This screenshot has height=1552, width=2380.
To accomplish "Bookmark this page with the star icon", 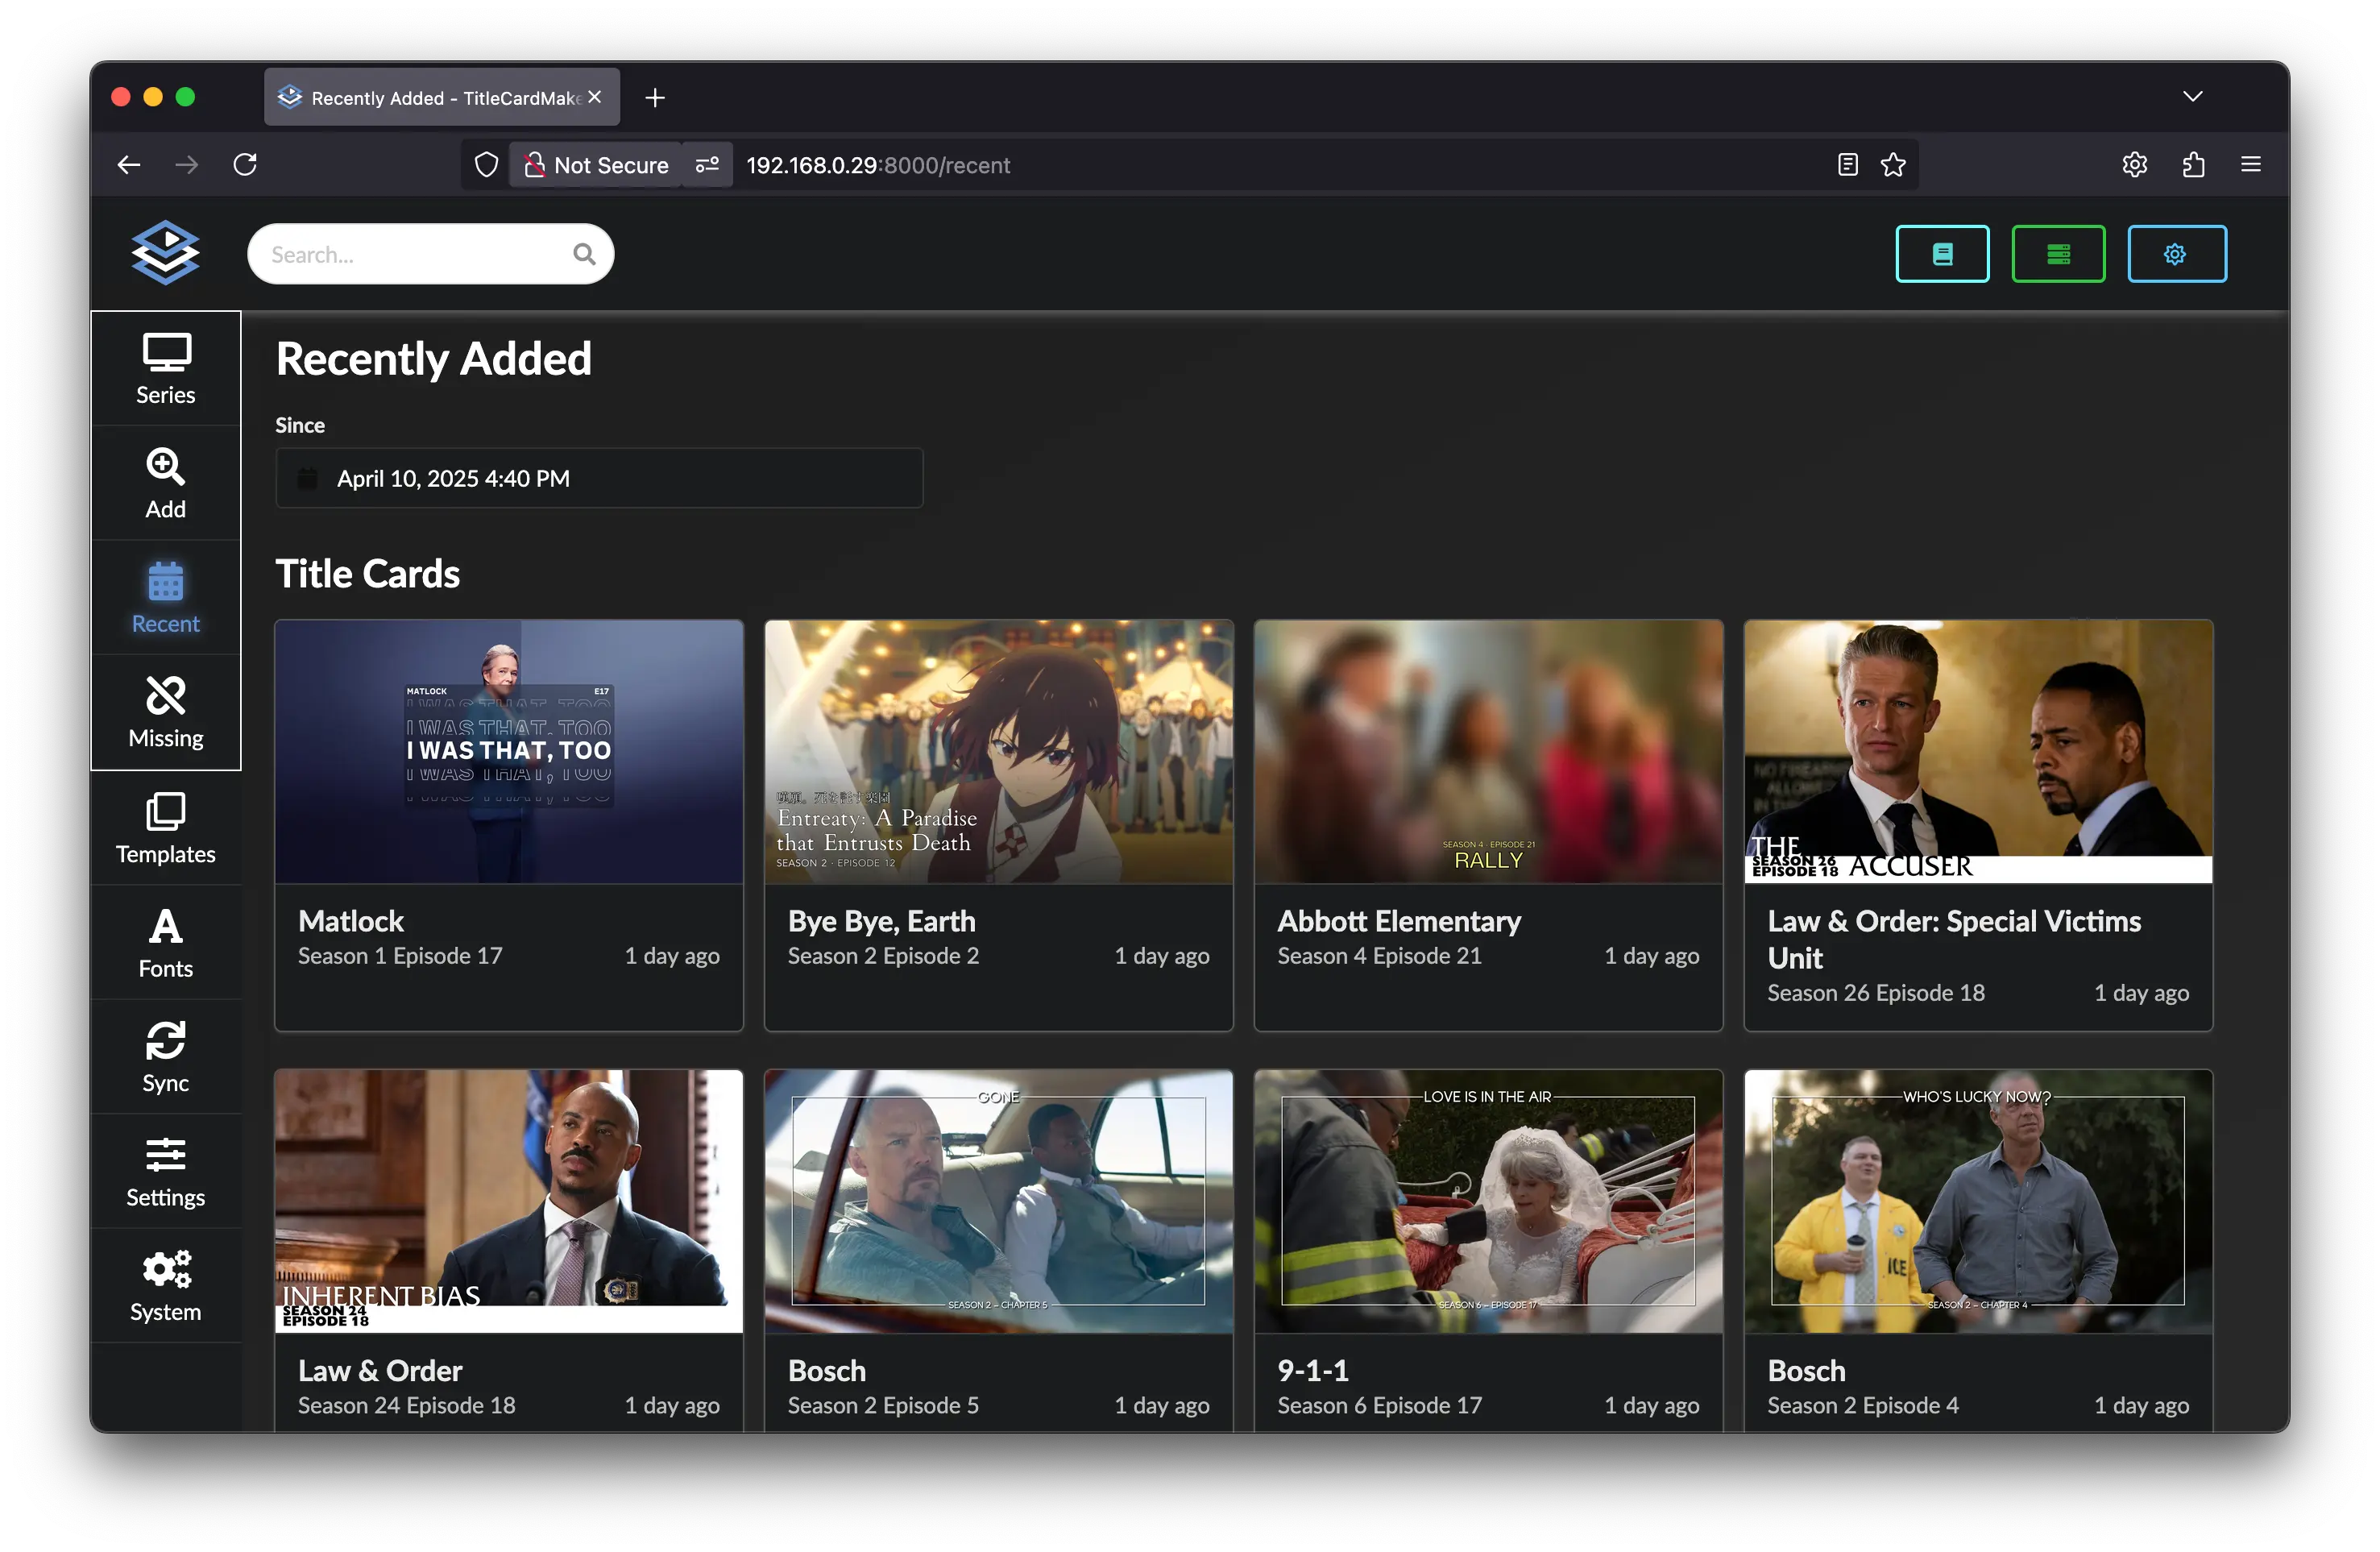I will 1892,165.
